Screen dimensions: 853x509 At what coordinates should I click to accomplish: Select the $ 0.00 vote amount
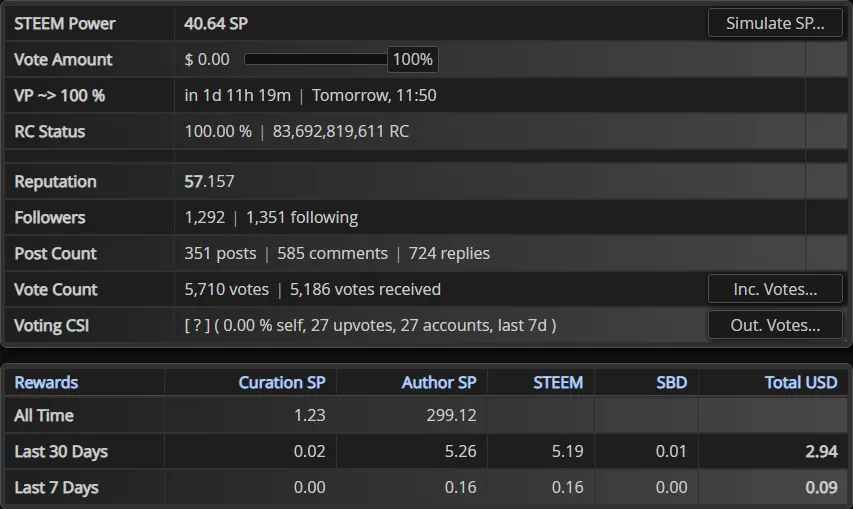pyautogui.click(x=207, y=59)
